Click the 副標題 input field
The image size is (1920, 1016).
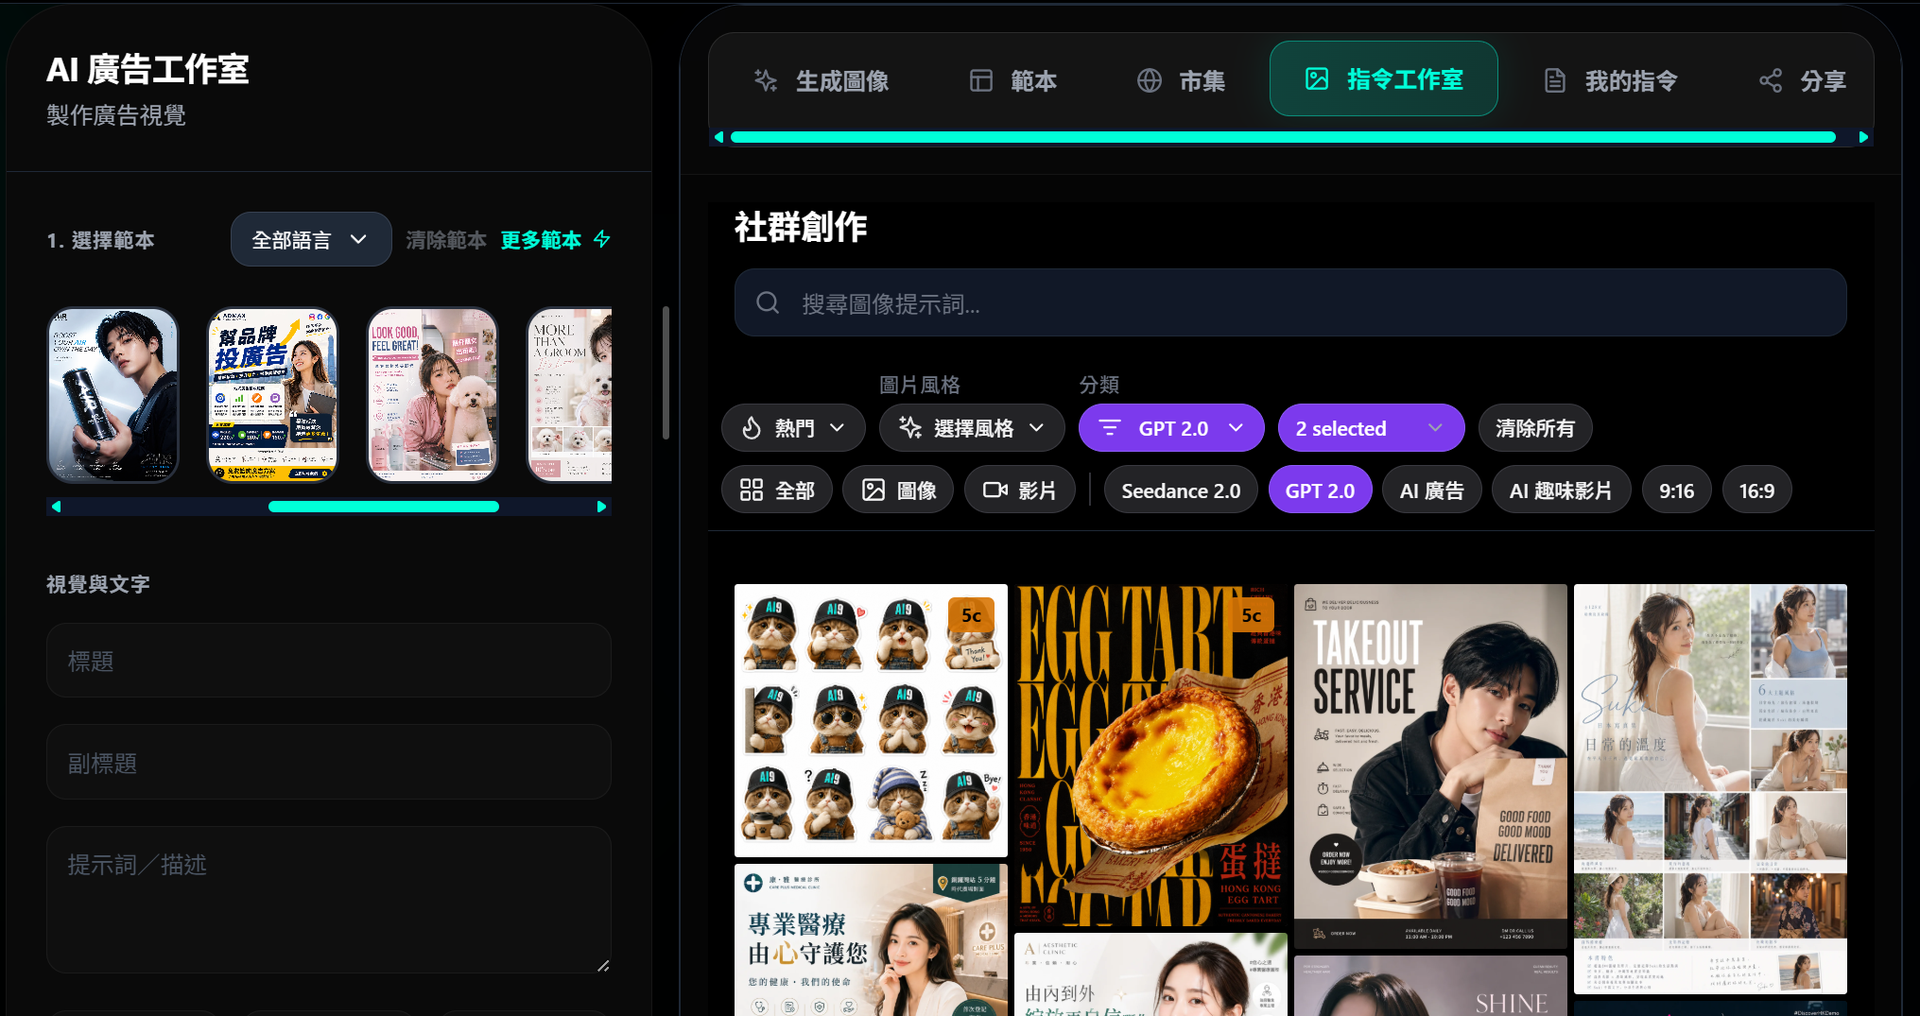click(329, 762)
